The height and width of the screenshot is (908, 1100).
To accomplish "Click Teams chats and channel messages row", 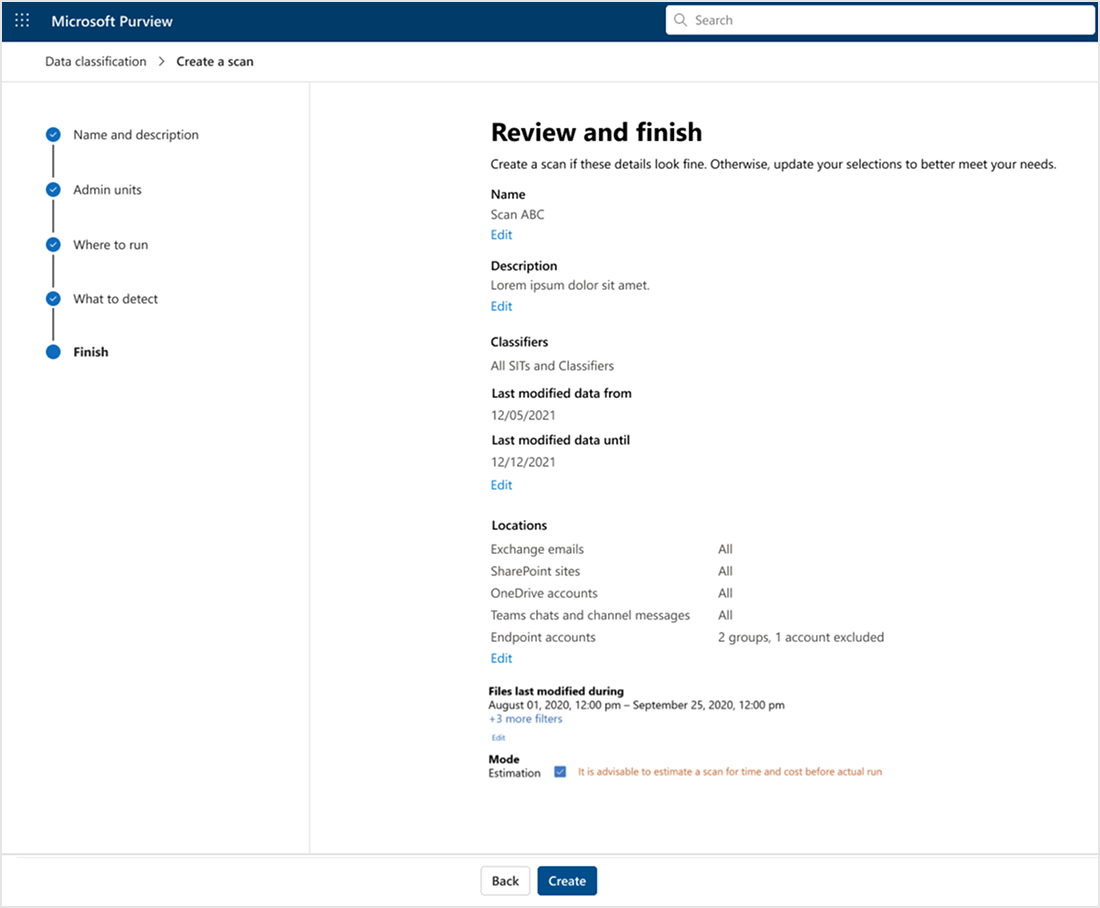I will [612, 615].
